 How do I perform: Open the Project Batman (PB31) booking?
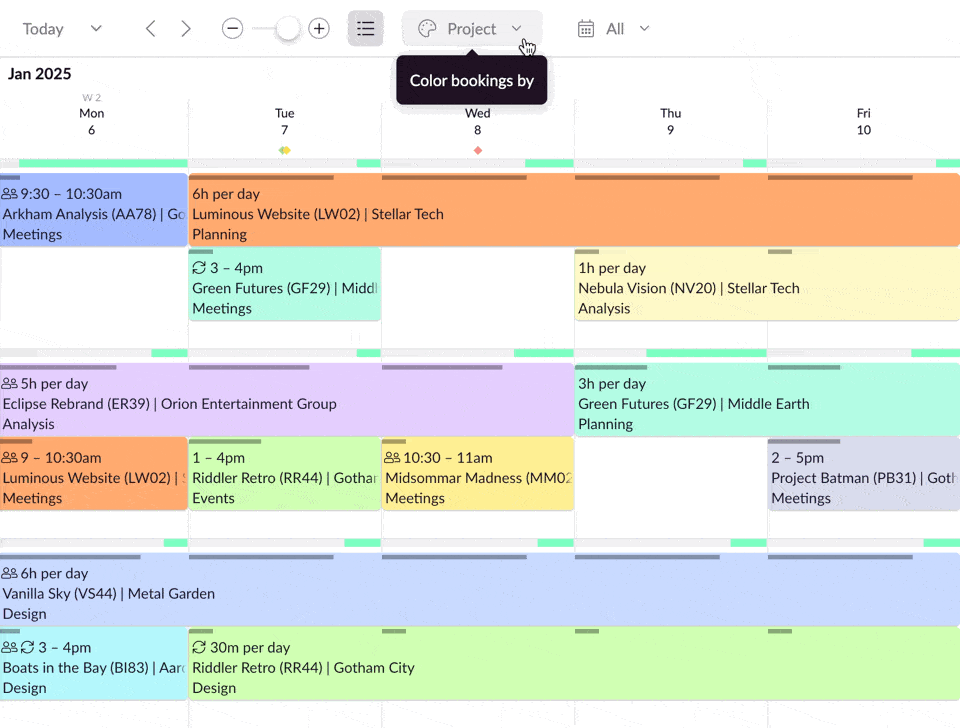click(x=864, y=474)
